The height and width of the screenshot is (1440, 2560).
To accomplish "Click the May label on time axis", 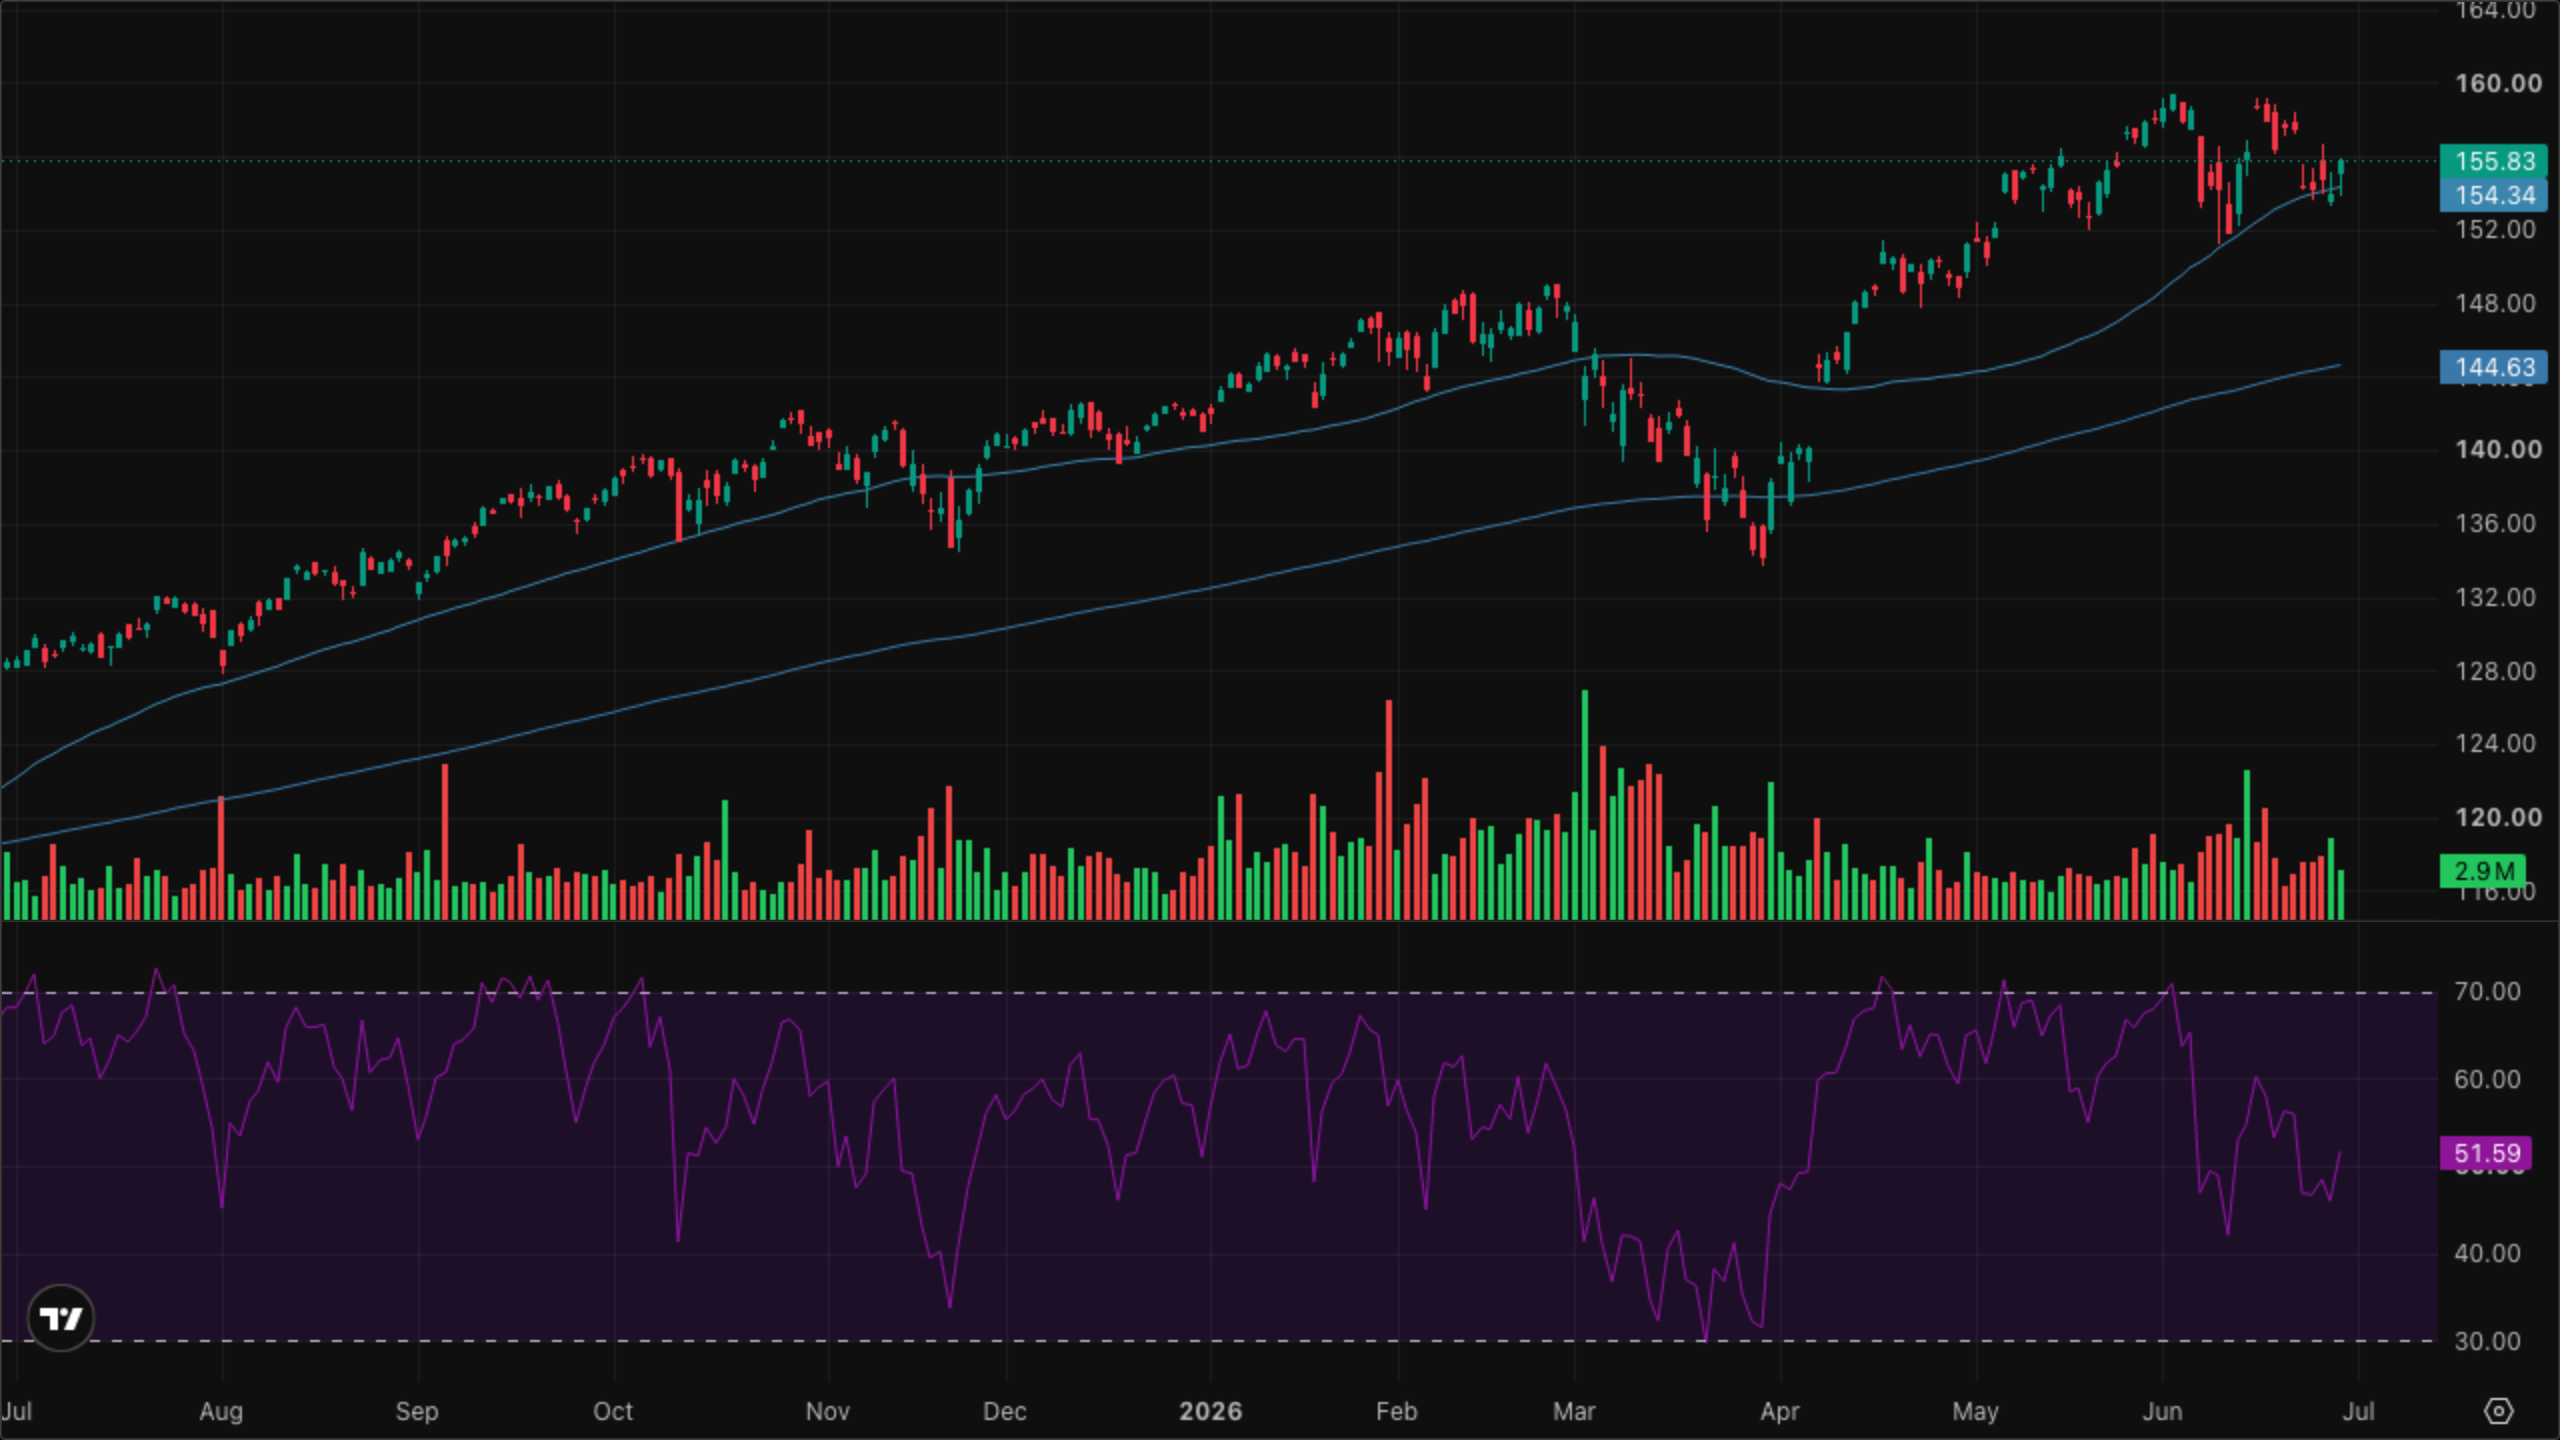I will (x=1976, y=1411).
